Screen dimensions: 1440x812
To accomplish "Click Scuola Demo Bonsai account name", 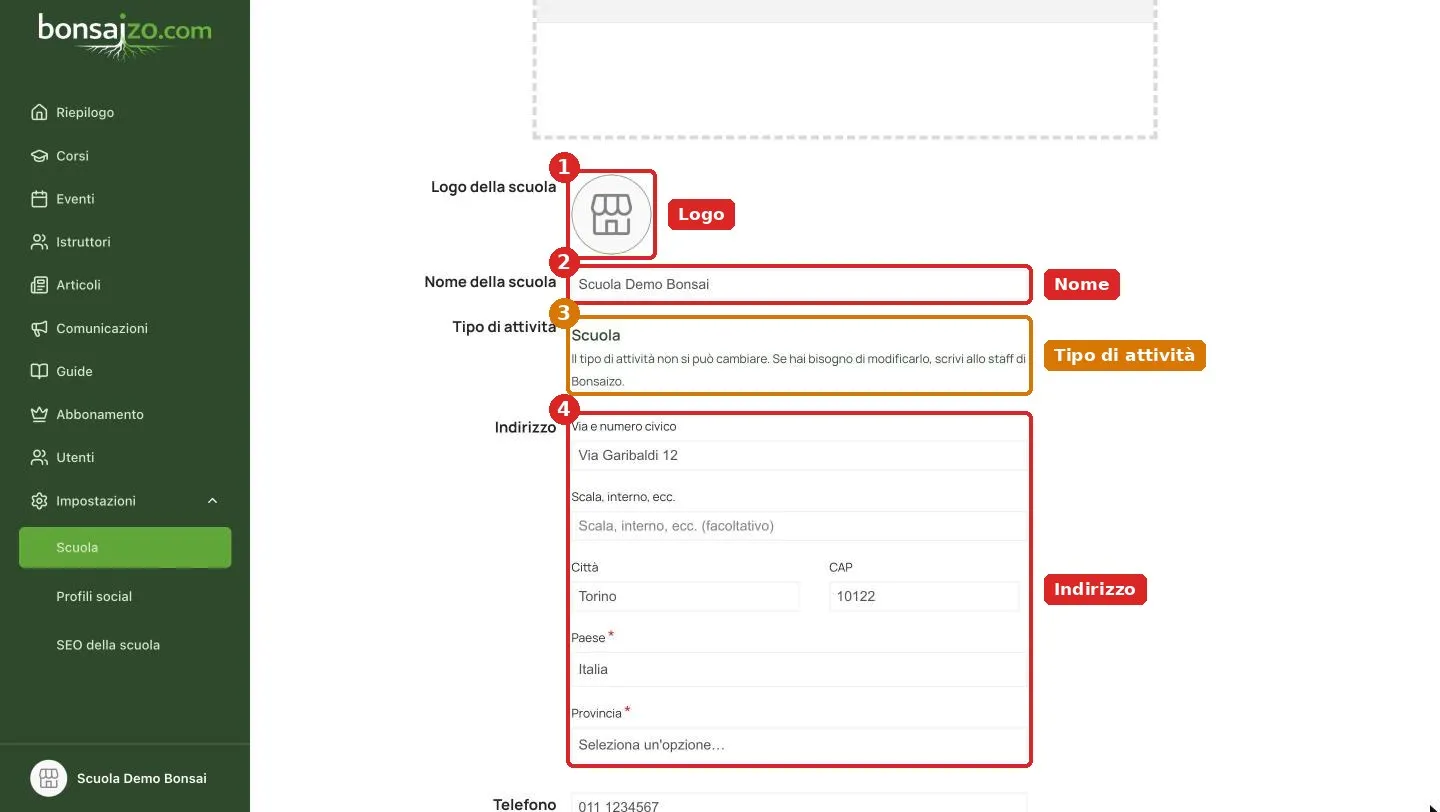I will click(142, 778).
